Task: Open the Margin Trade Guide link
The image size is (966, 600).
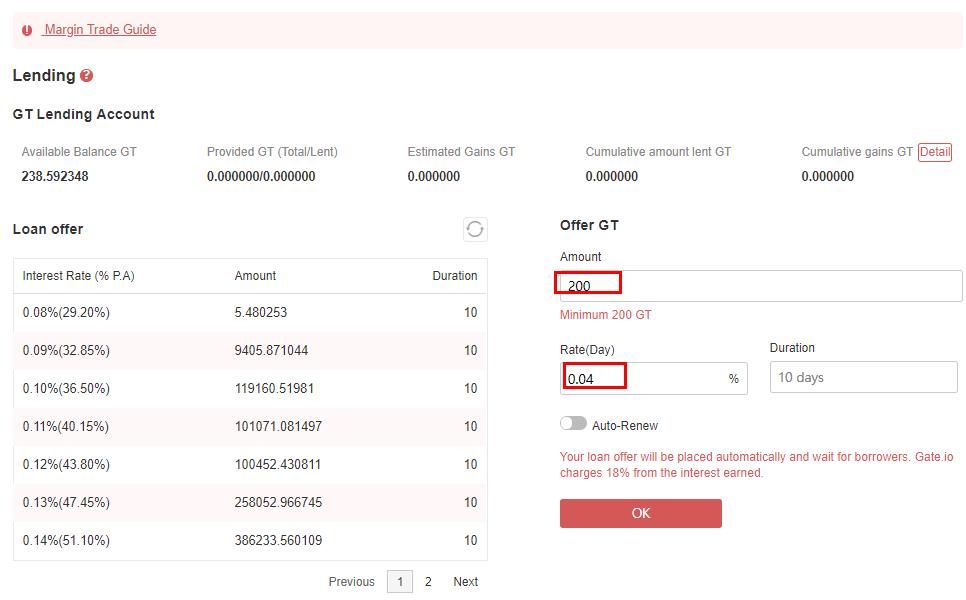Action: point(99,30)
